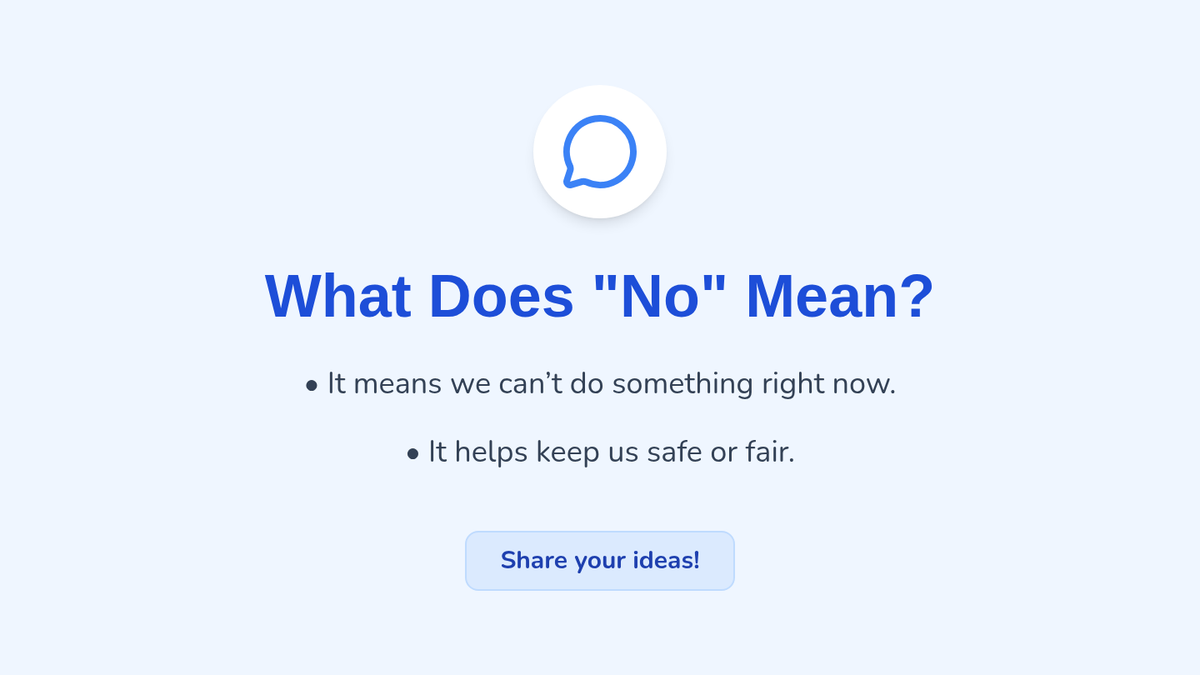
Task: Click the bullet dot before "It helps"
Action: point(413,454)
